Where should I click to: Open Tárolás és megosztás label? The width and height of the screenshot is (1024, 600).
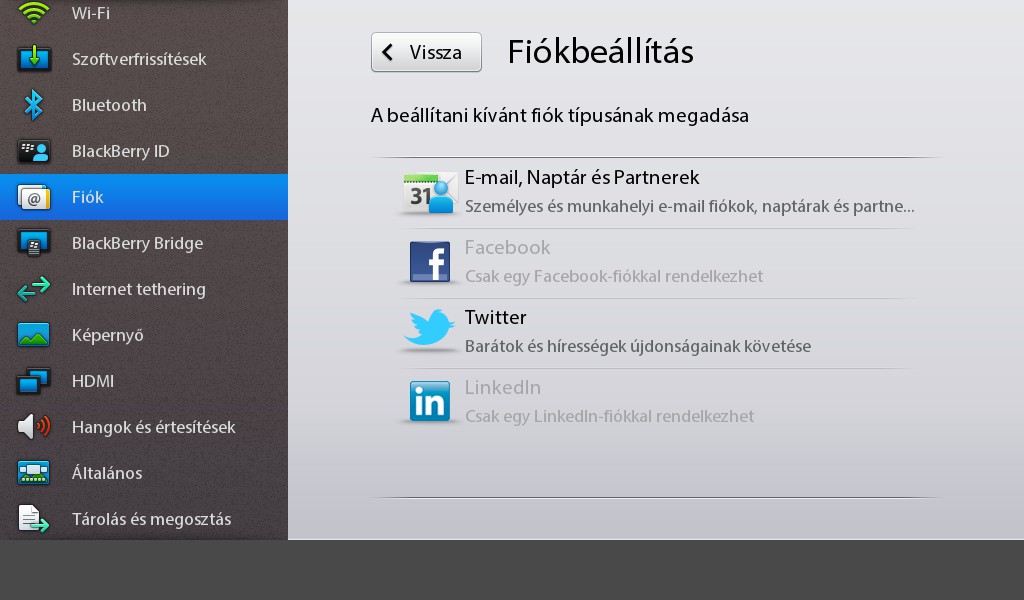(x=152, y=520)
